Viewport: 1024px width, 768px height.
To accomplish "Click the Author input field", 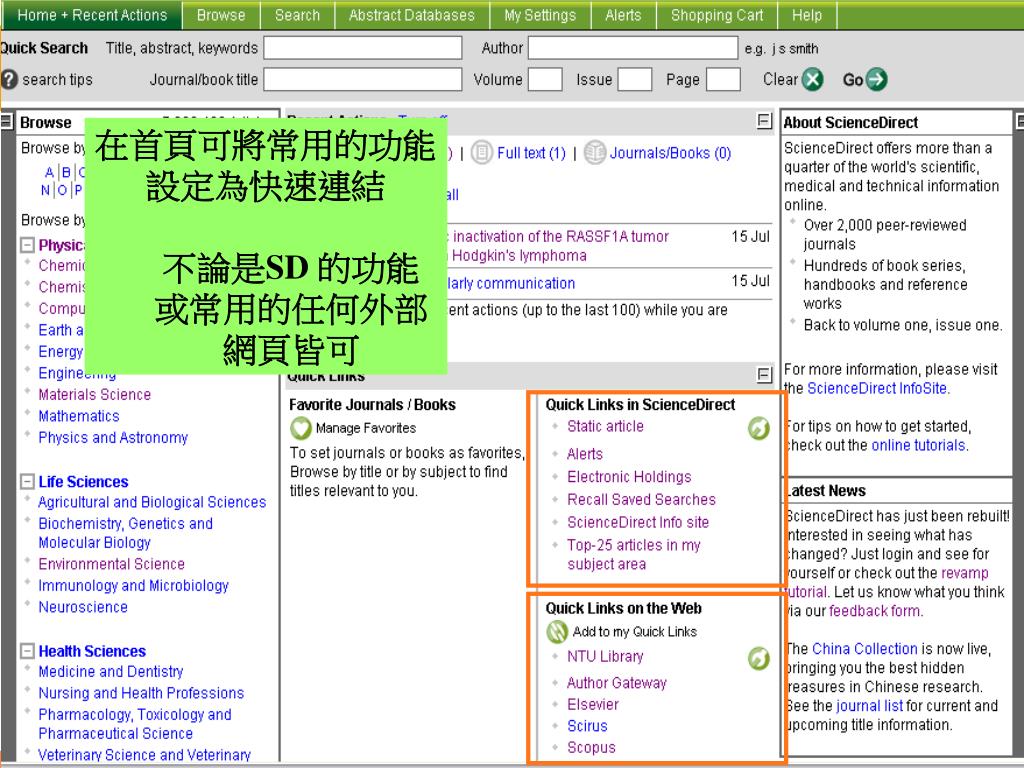I will [x=632, y=48].
